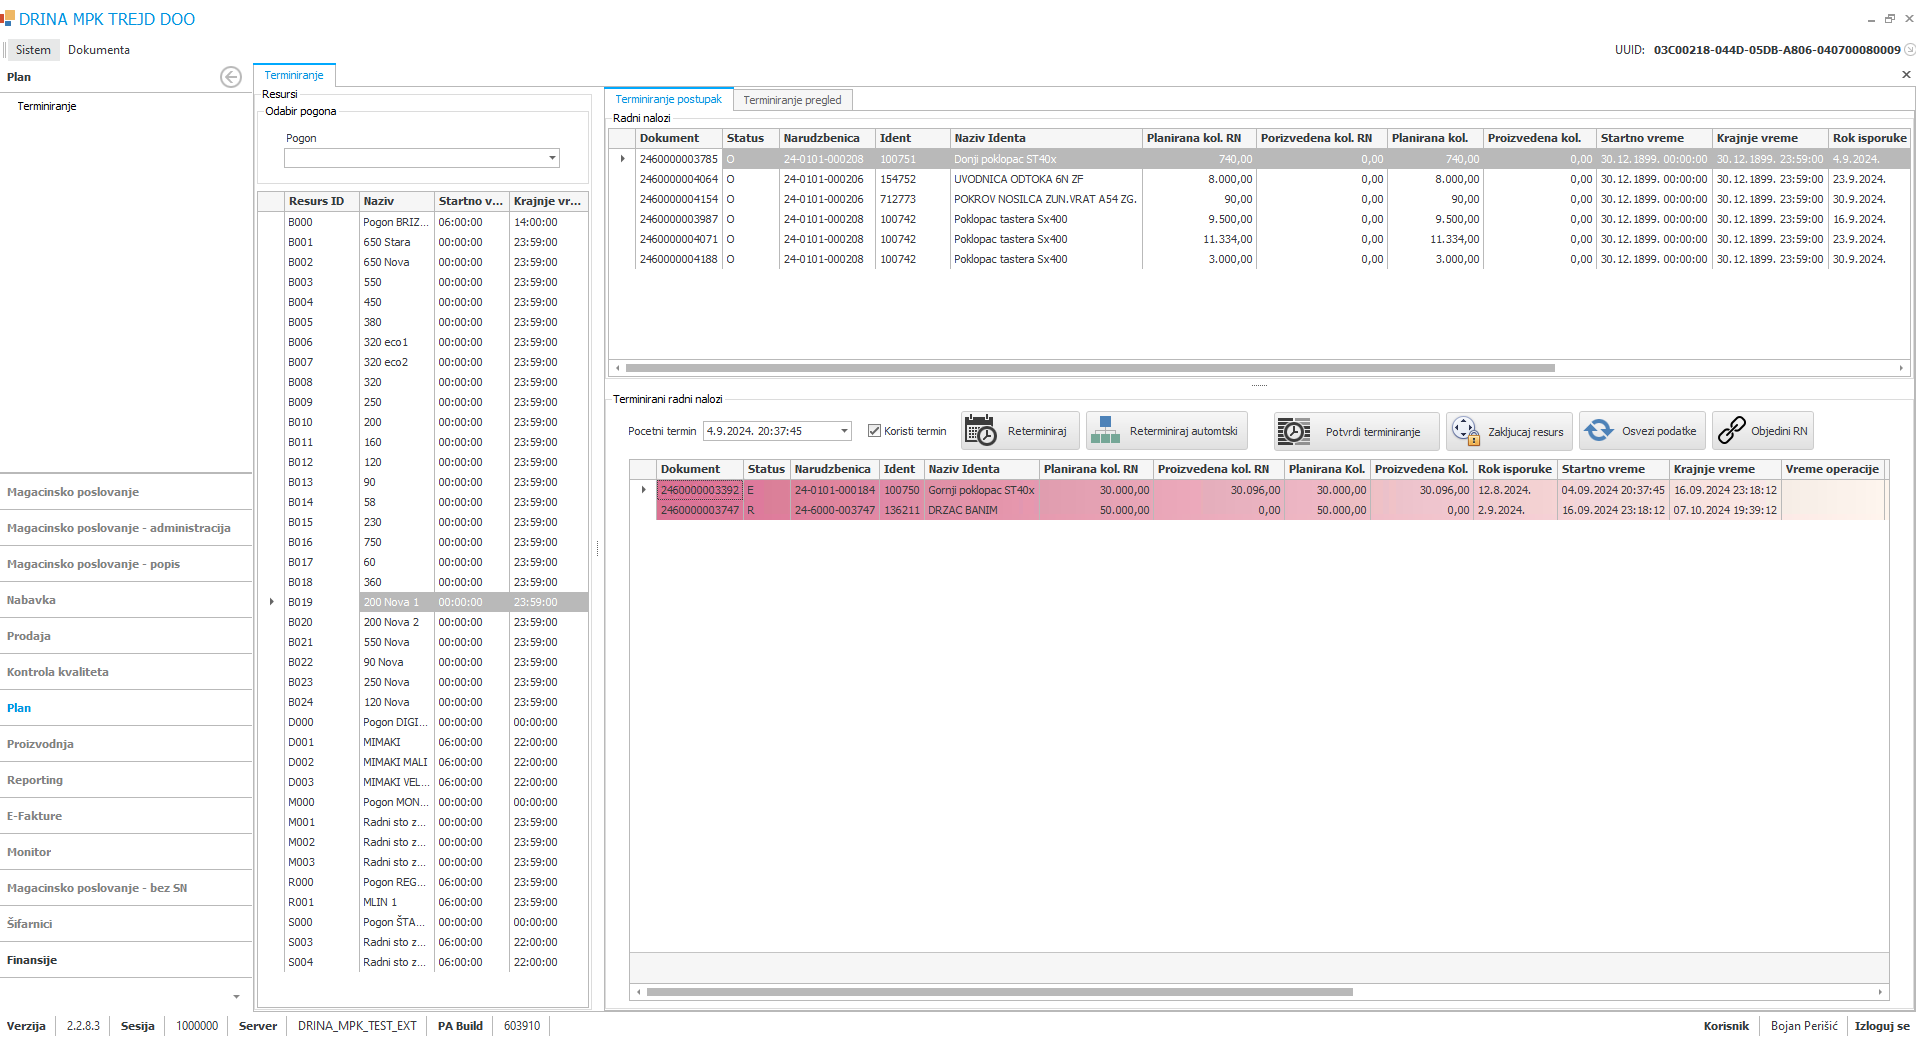Open the Pogon dropdown list

pos(552,158)
